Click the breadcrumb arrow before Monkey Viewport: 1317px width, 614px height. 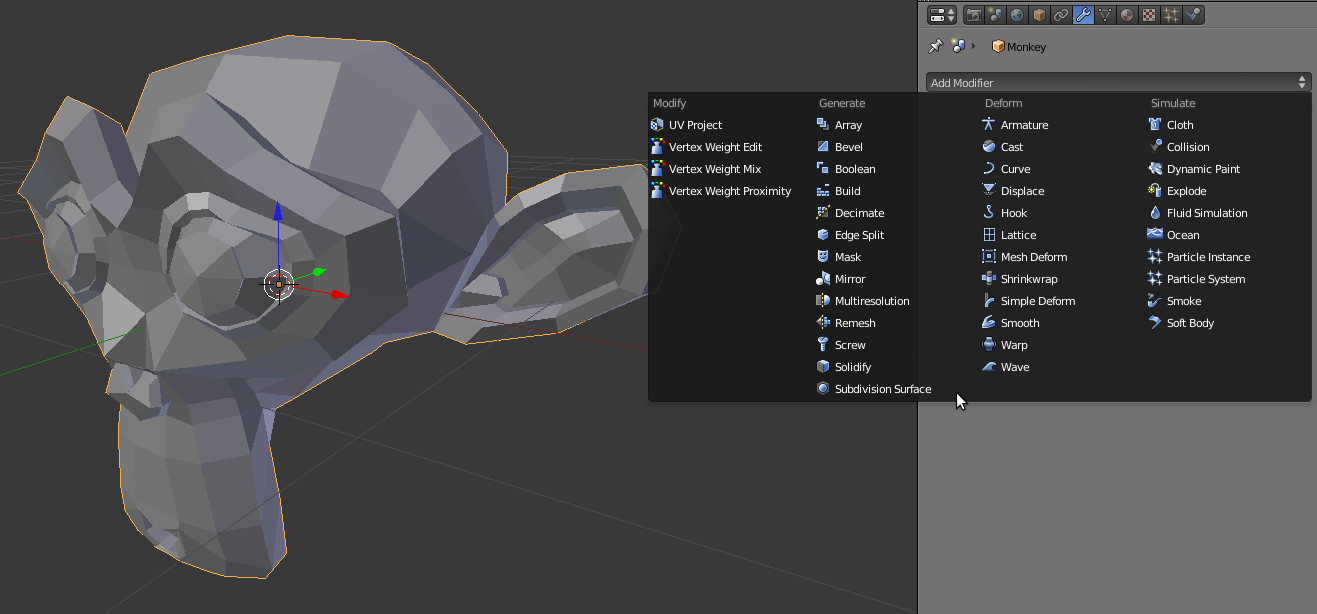point(974,46)
